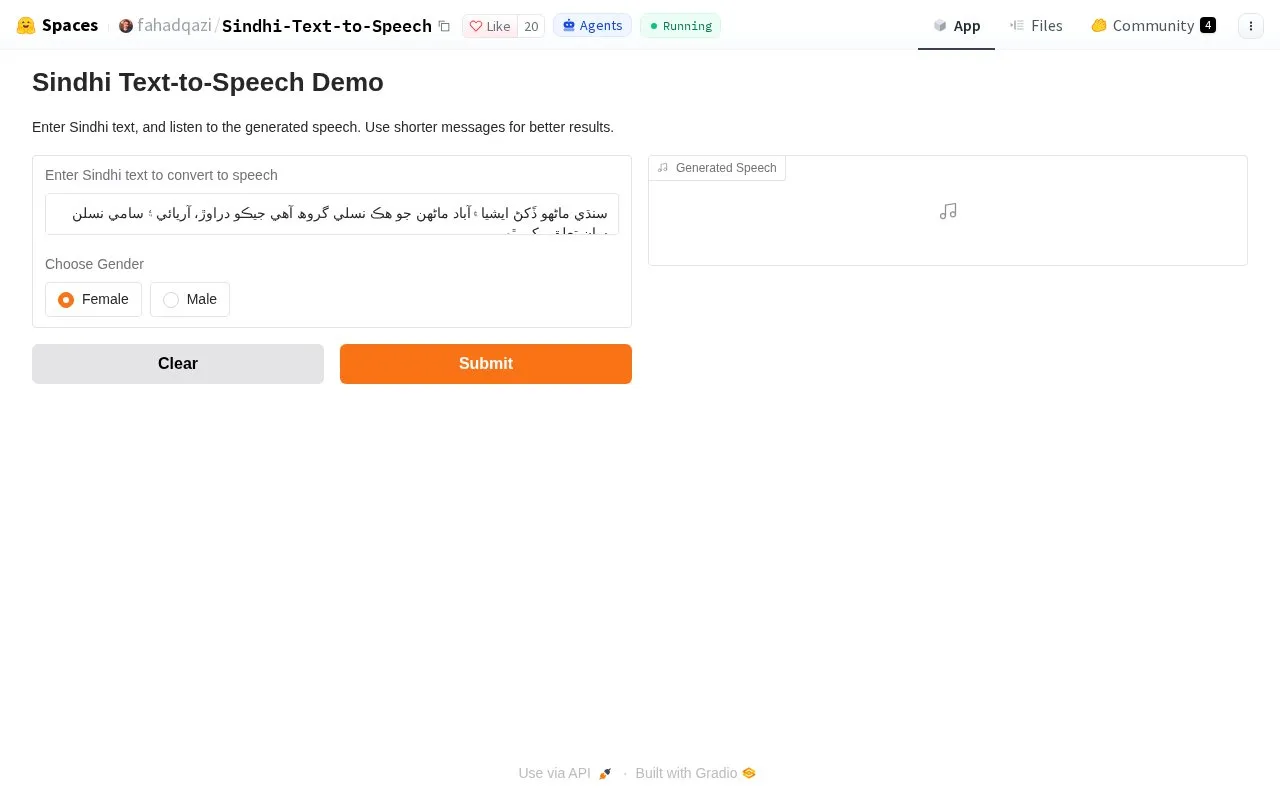Open fahadqazi profile avatar

pyautogui.click(x=126, y=26)
